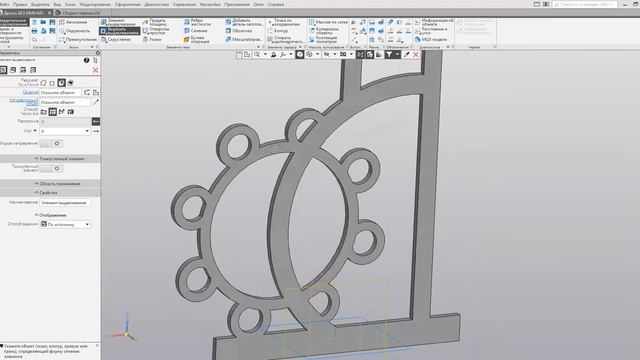Click Расстояние и угол measurement tool
This screenshot has height=360, width=640.
(x=431, y=31)
